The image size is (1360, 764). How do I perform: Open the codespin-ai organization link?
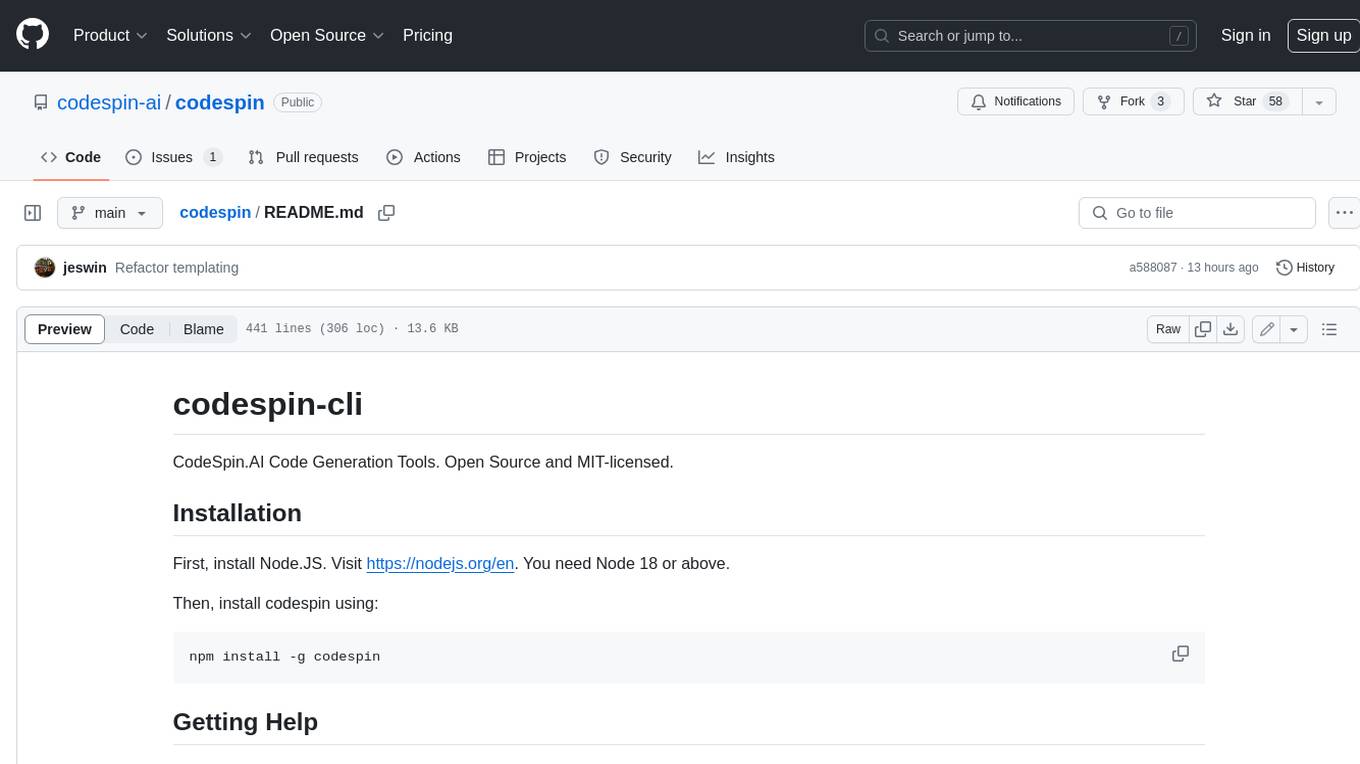tap(109, 102)
